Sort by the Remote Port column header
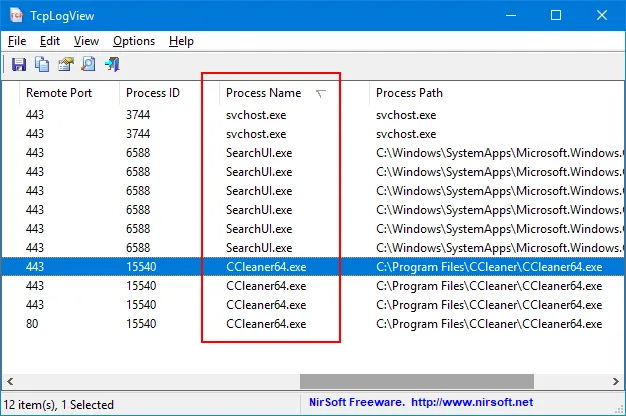This screenshot has height=416, width=626. (x=69, y=93)
